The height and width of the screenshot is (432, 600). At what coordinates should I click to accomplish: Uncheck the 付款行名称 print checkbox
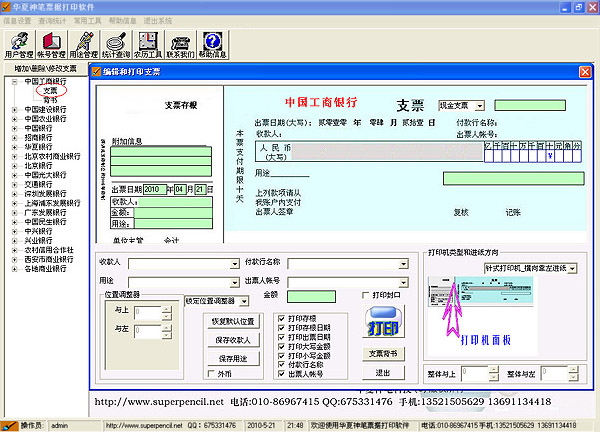[x=281, y=365]
